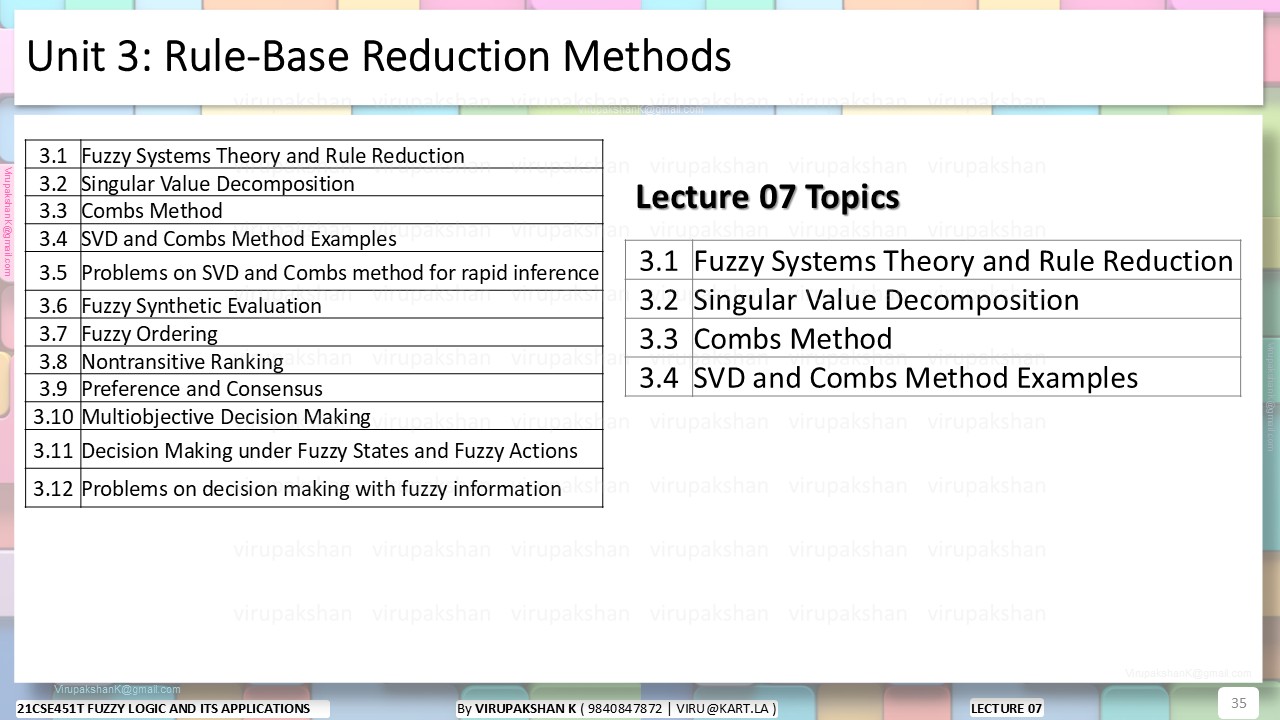1280x720 pixels.
Task: Click number '3.1' in the right table
Action: click(x=659, y=261)
